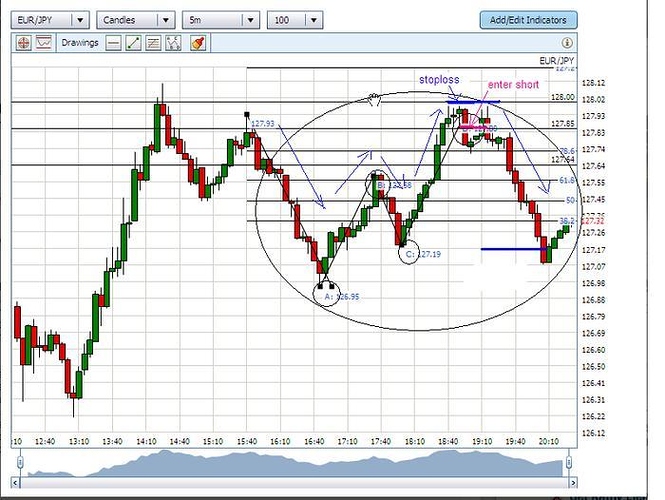The height and width of the screenshot is (500, 665).
Task: Click the chart info icon
Action: pyautogui.click(x=567, y=42)
